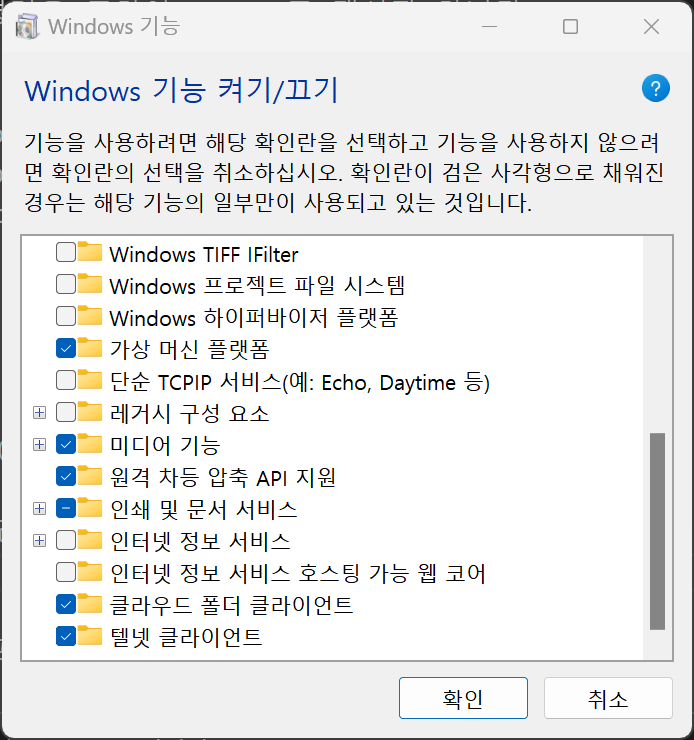Viewport: 694px width, 740px height.
Task: Click folder icon beside 가상 머신 플랫폼
Action: click(x=91, y=349)
